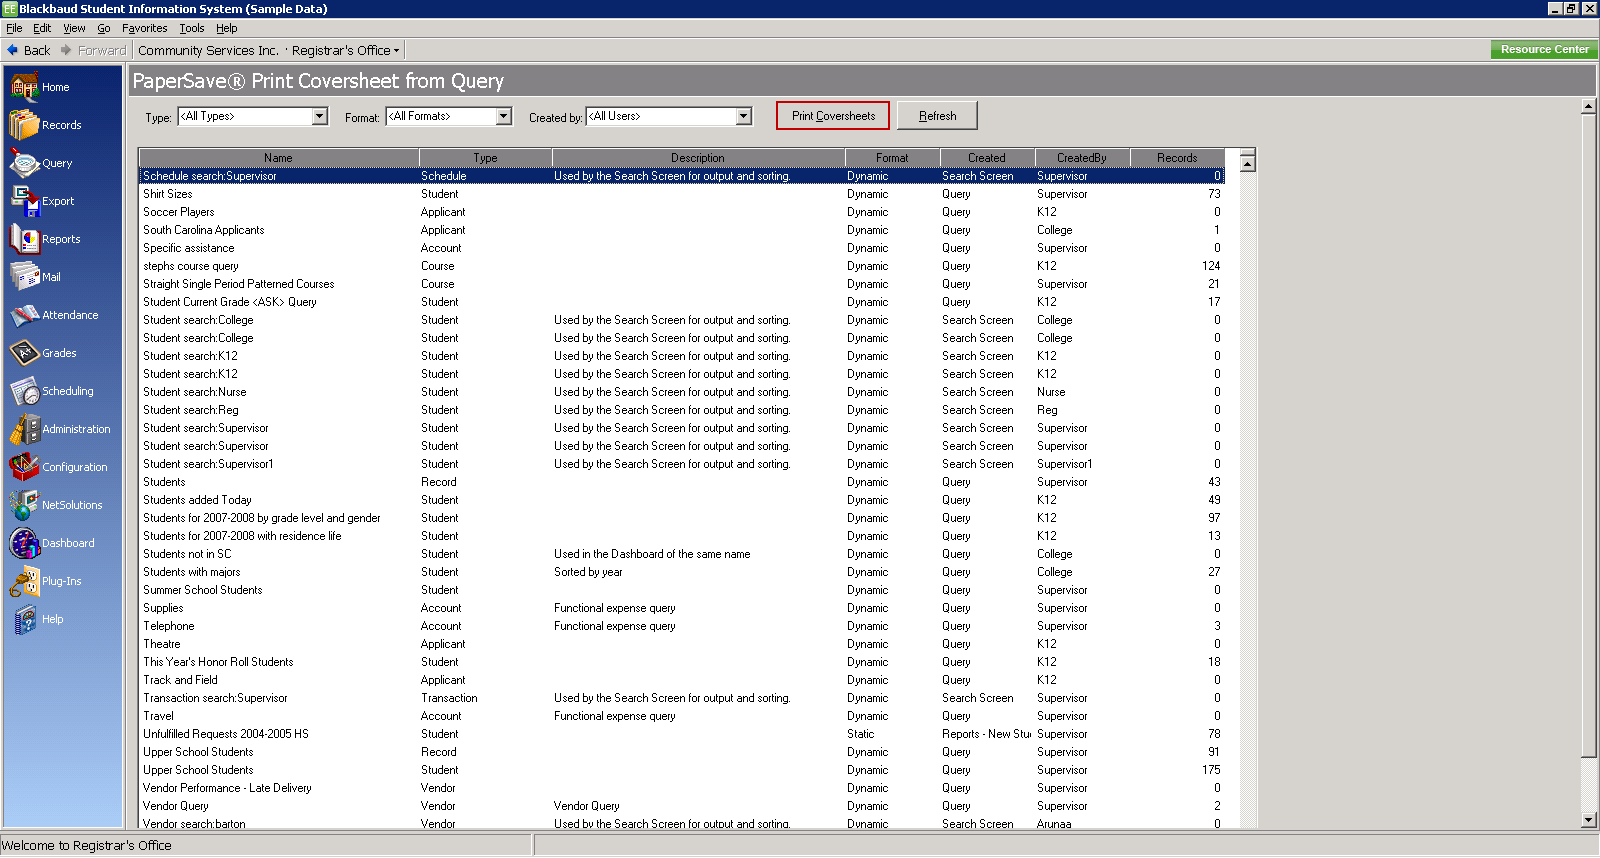1600x858 pixels.
Task: Sort the list by Name column header
Action: [279, 158]
